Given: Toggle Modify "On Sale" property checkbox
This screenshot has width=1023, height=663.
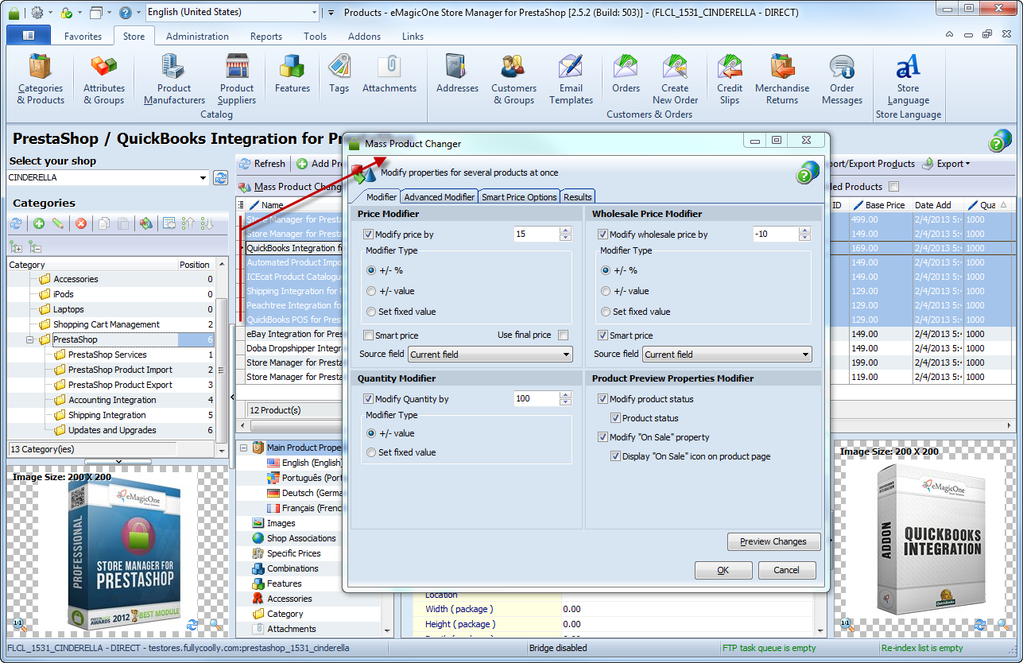Looking at the screenshot, I should pyautogui.click(x=602, y=437).
